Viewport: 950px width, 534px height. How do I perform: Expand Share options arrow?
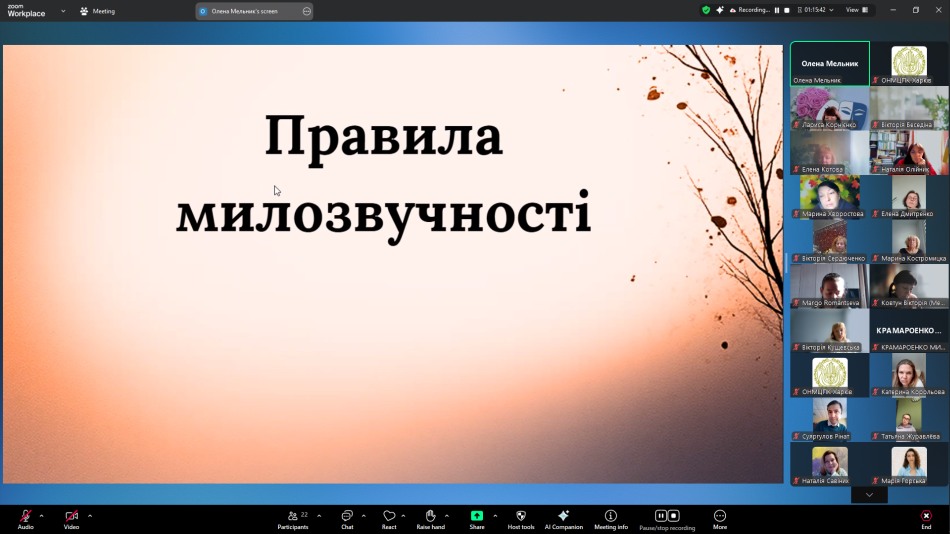(495, 516)
